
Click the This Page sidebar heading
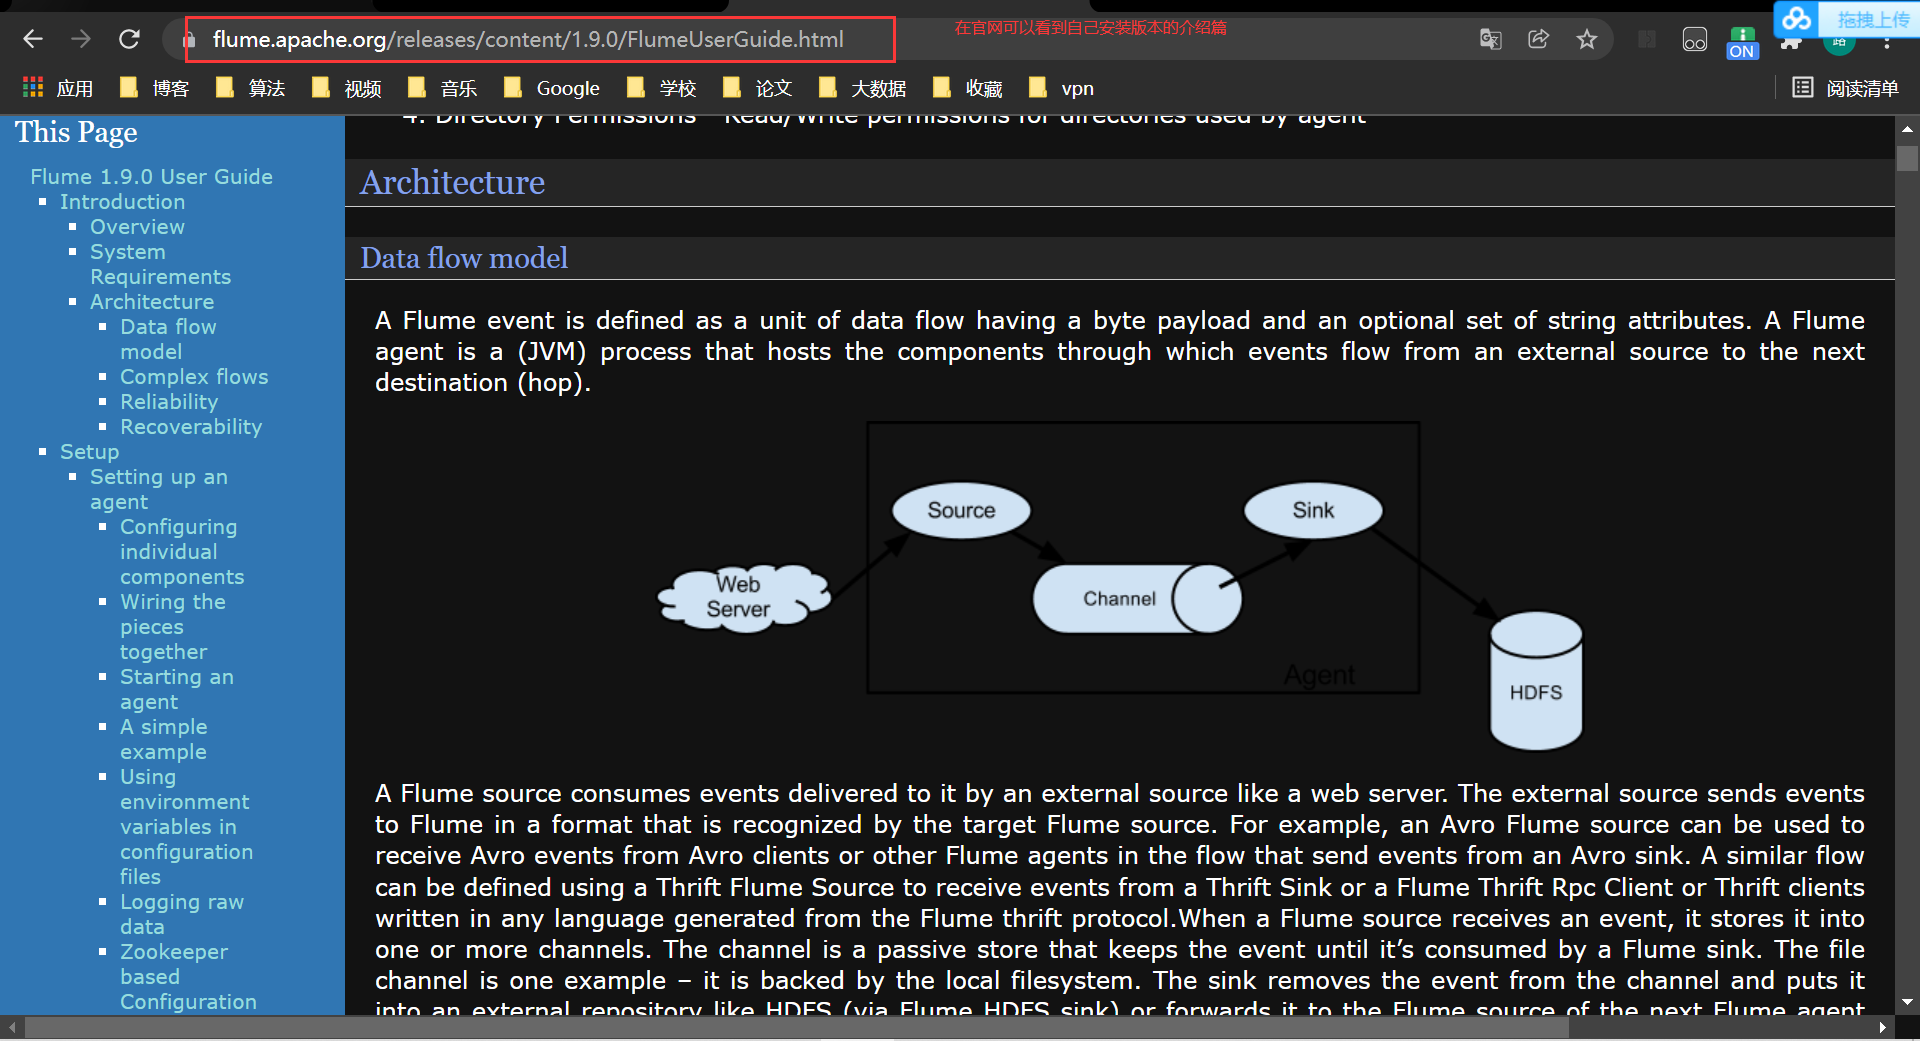(x=76, y=133)
